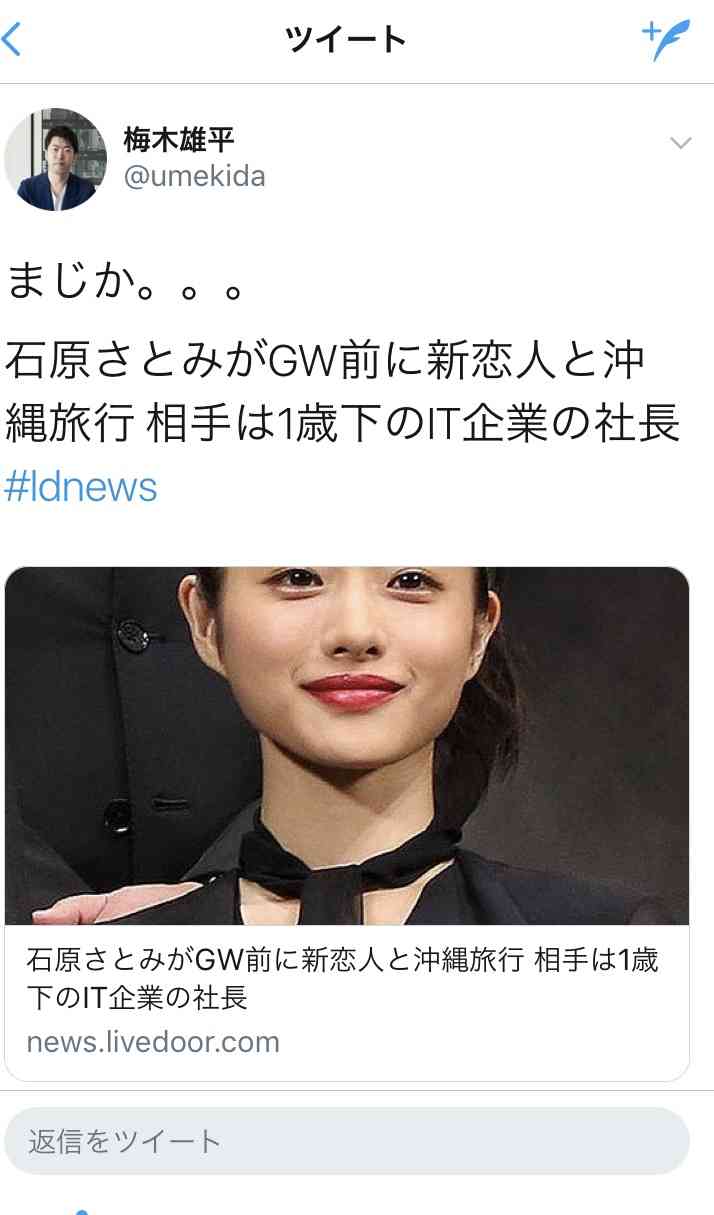Open the @umekida handle

click(194, 176)
